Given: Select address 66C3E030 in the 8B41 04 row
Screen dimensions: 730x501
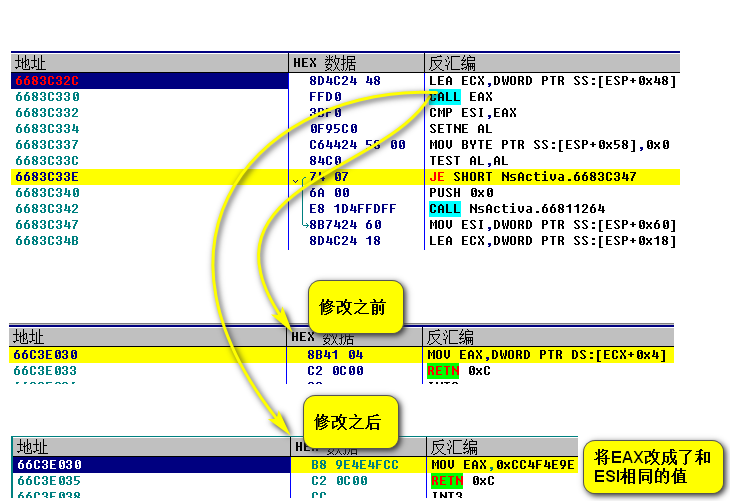Looking at the screenshot, I should click(x=45, y=355).
